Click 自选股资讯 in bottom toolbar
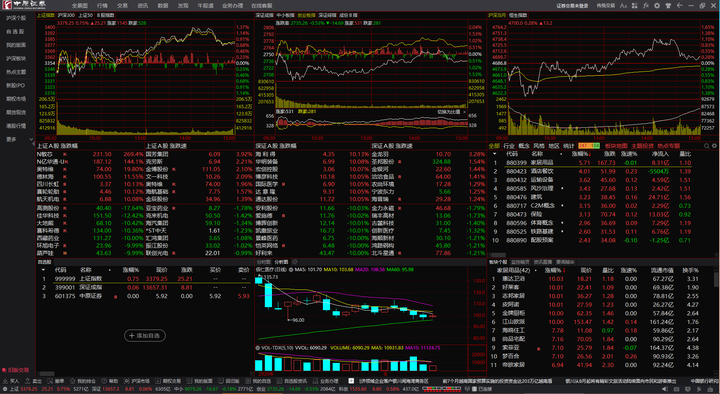 tap(292, 381)
